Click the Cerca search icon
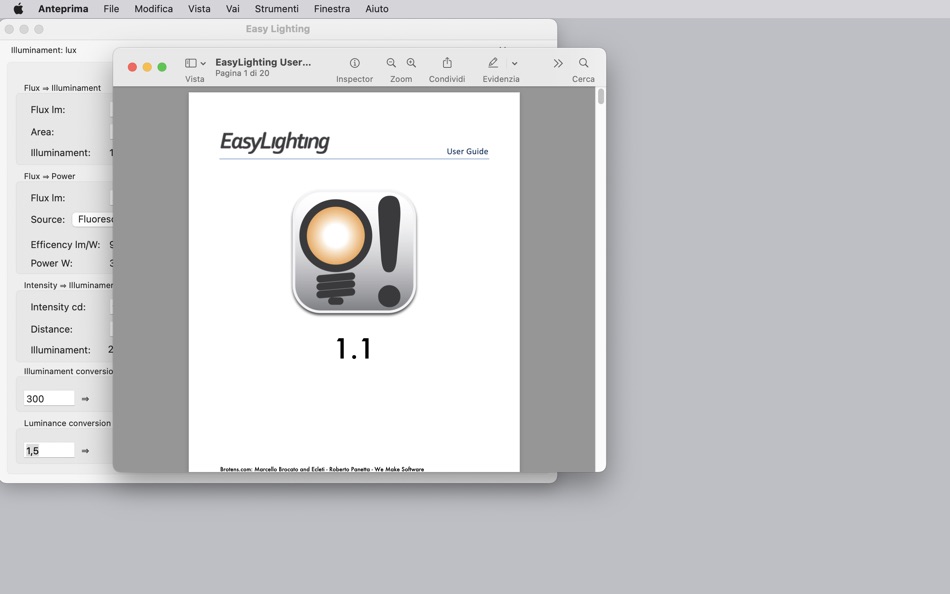This screenshot has height=594, width=950. 583,63
